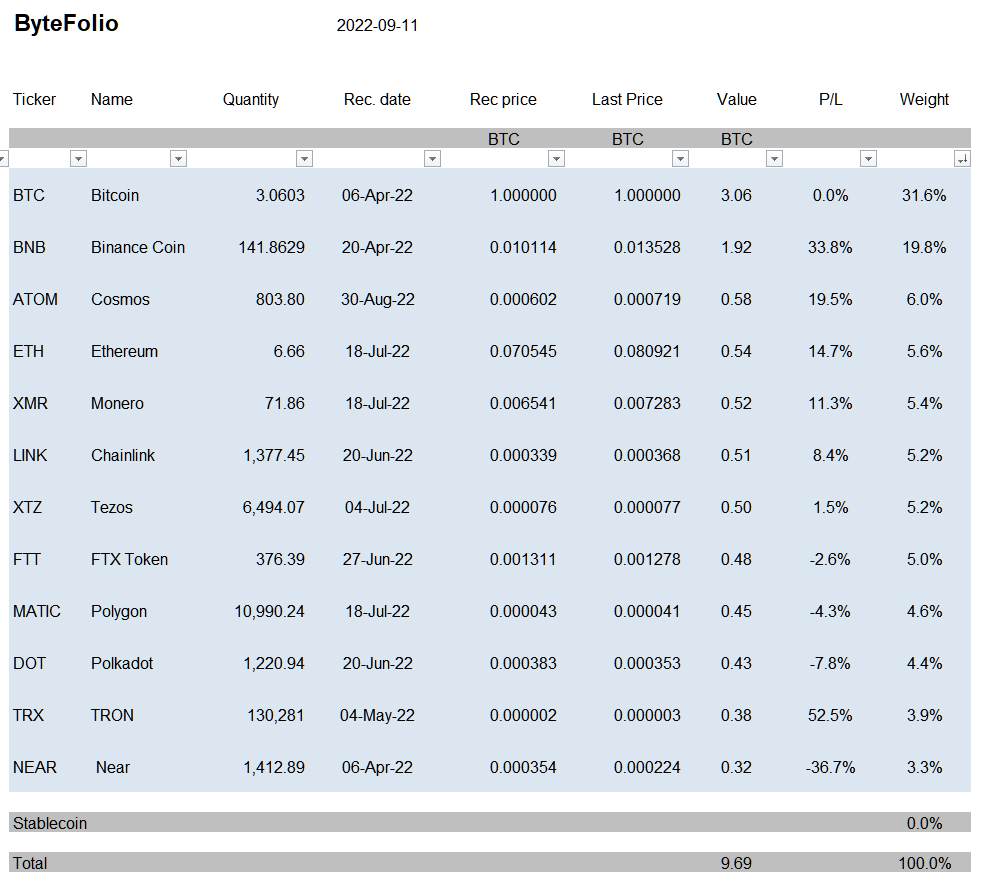Select Cosmos rec. date 30-Aug-22 cell

tap(377, 299)
